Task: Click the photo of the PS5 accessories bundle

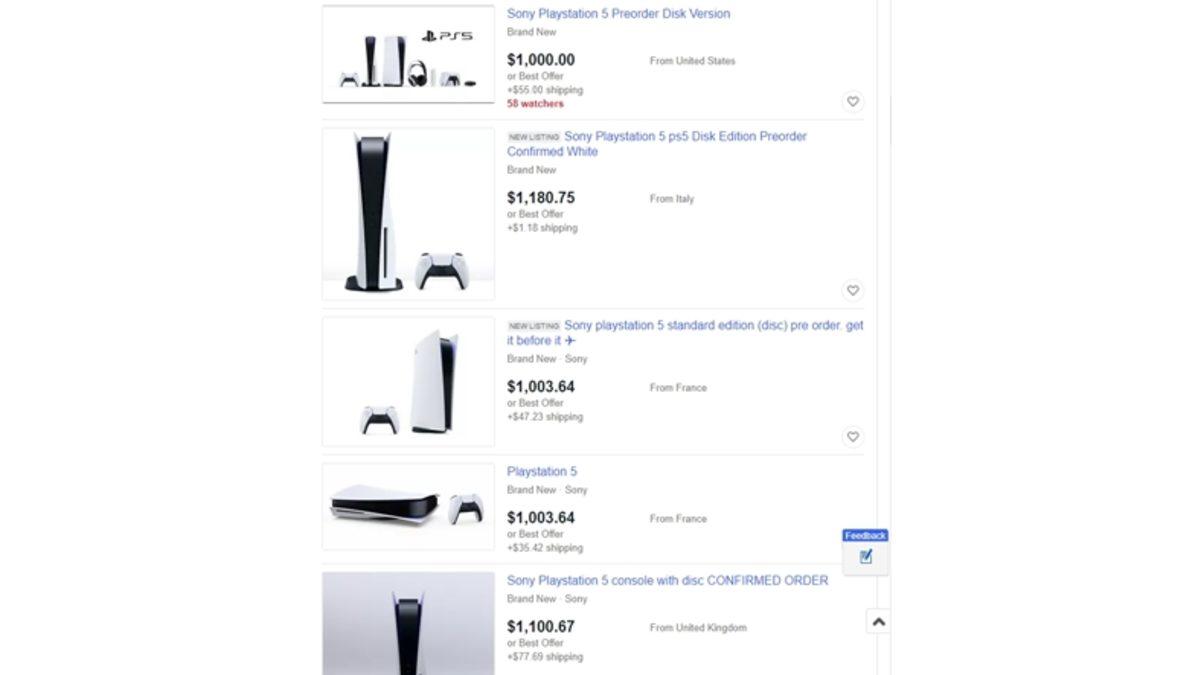Action: 407,54
